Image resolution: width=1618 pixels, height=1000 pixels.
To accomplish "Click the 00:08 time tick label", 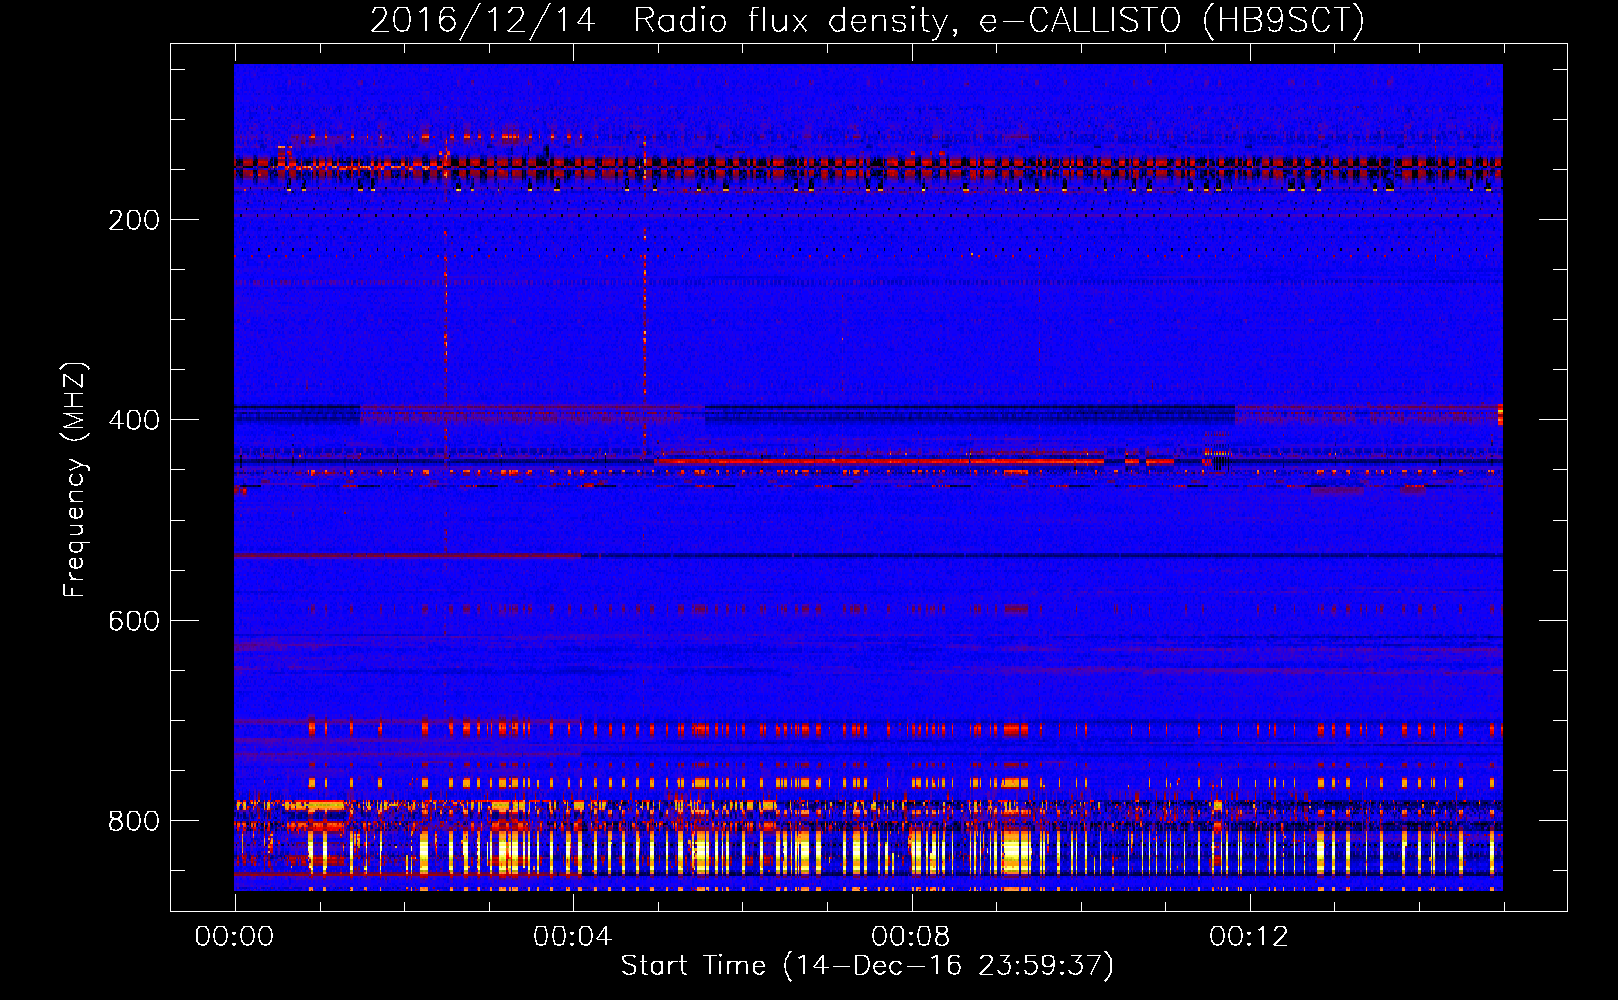I will 910,937.
